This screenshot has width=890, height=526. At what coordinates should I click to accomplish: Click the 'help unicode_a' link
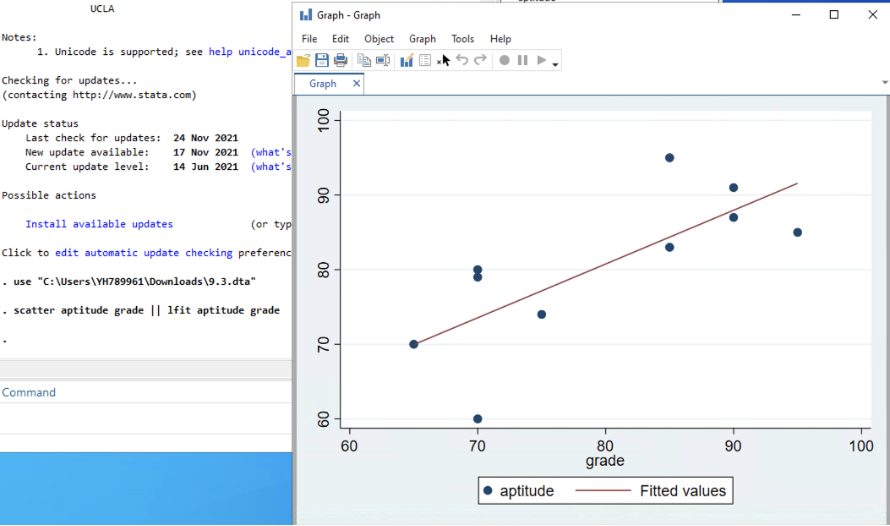250,52
